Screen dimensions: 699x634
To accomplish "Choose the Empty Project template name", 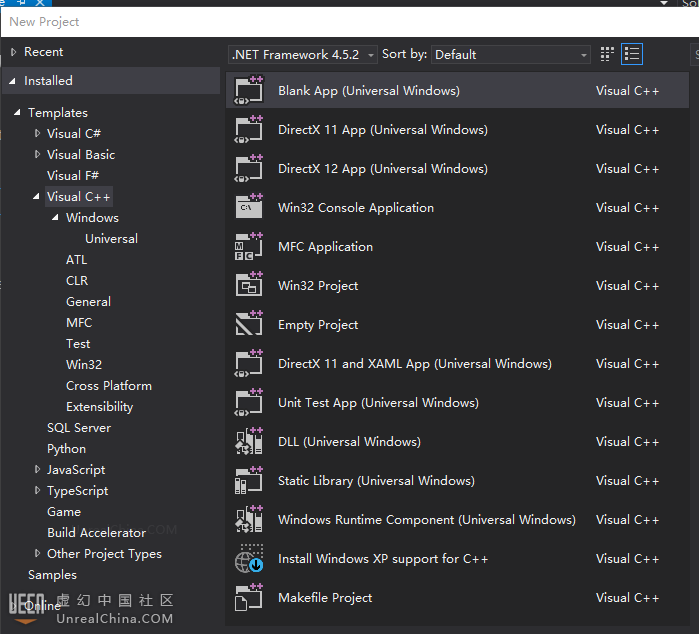I will click(318, 325).
